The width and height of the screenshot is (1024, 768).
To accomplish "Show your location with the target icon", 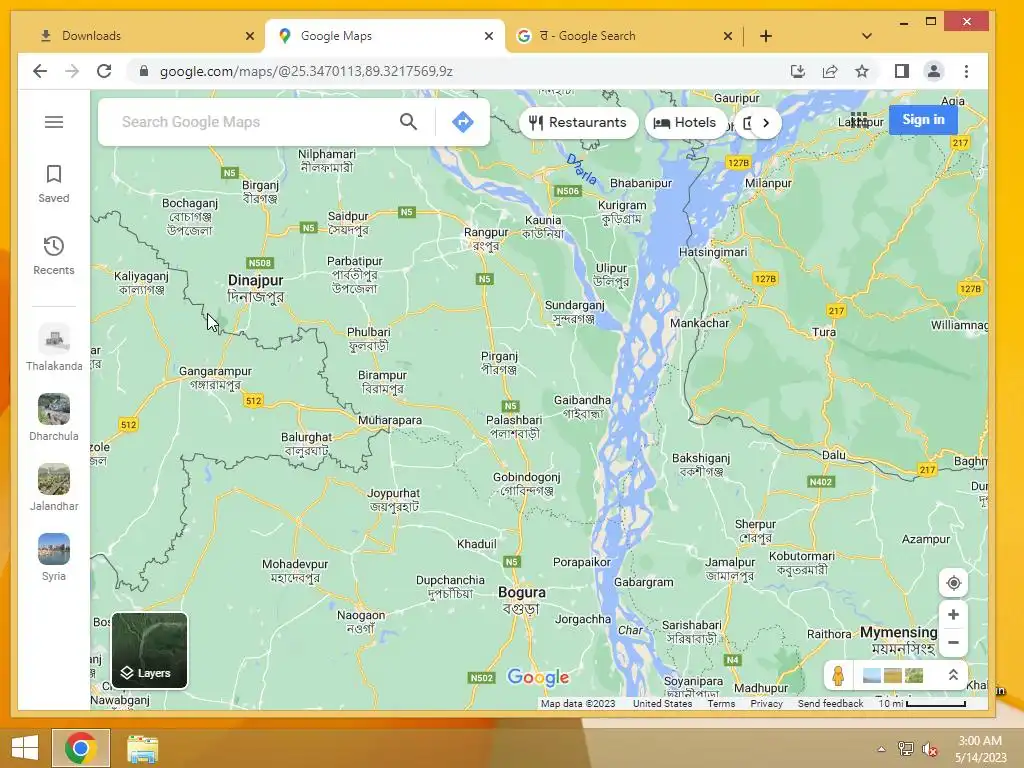I will 953,583.
